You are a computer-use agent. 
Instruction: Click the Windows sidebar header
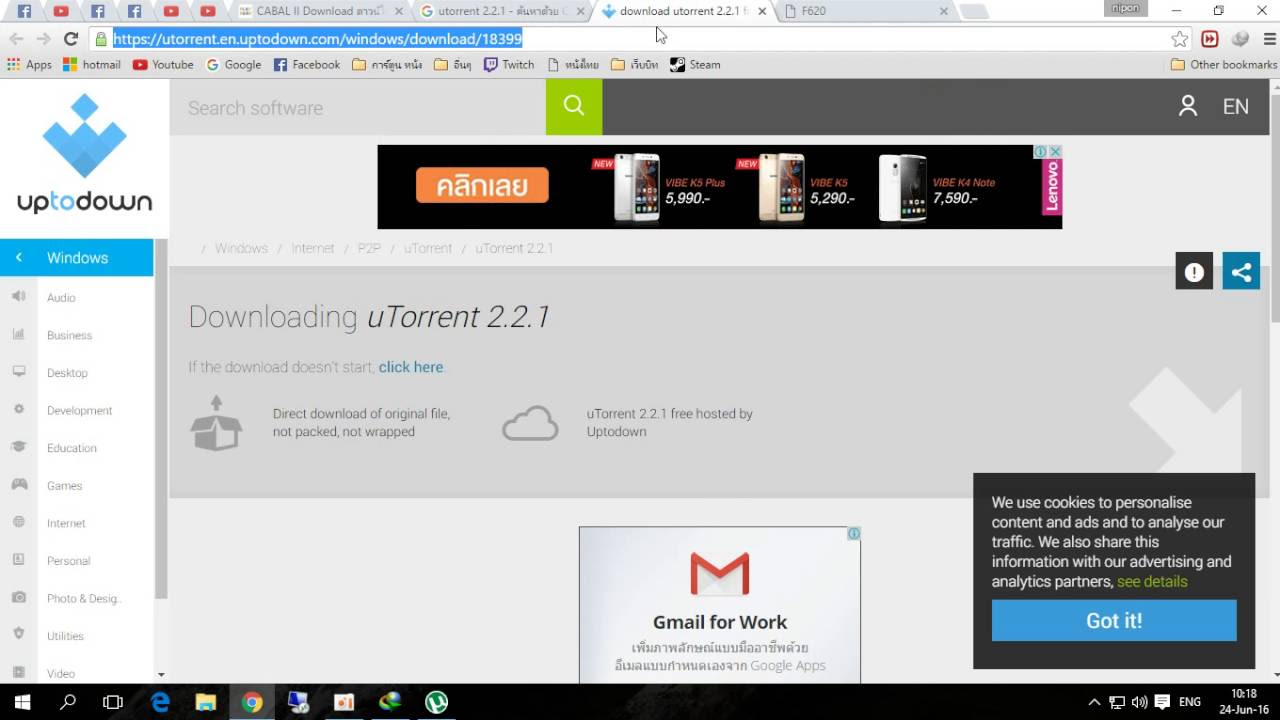pos(77,258)
